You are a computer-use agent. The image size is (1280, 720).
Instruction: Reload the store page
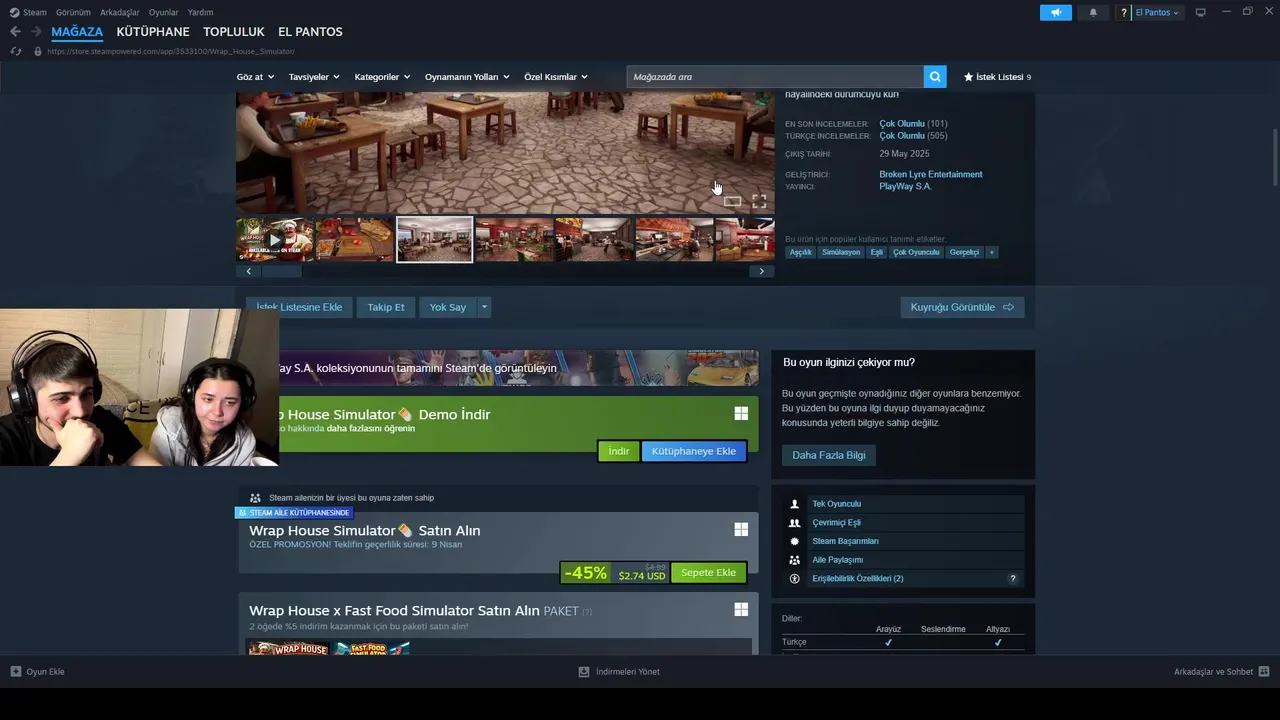(15, 51)
